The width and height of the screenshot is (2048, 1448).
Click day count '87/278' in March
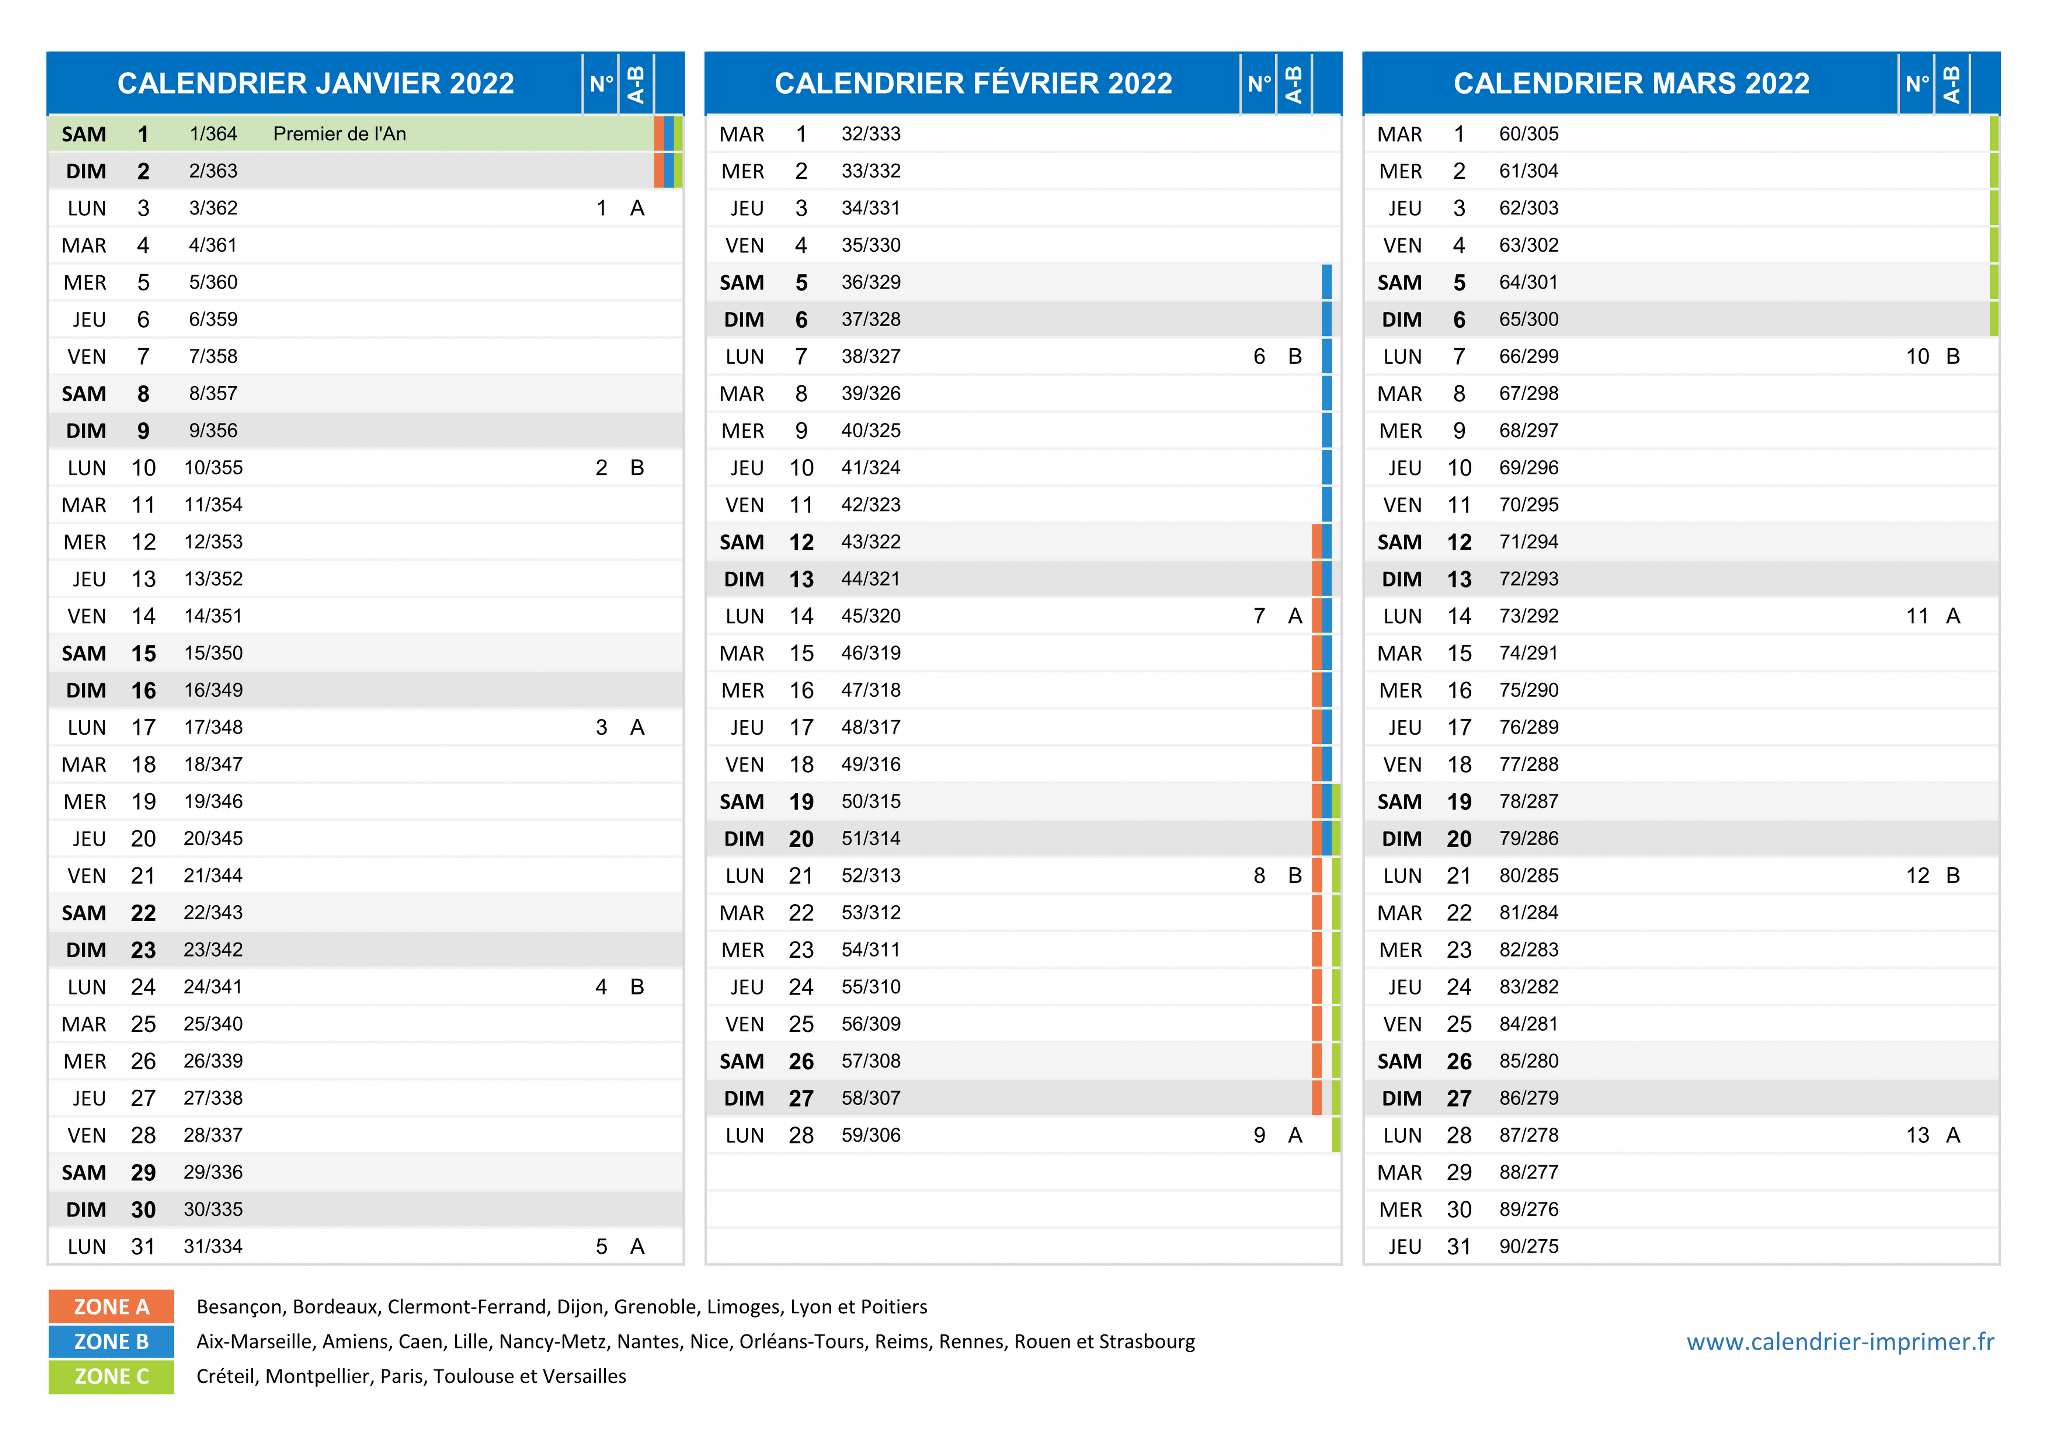tap(1529, 1135)
